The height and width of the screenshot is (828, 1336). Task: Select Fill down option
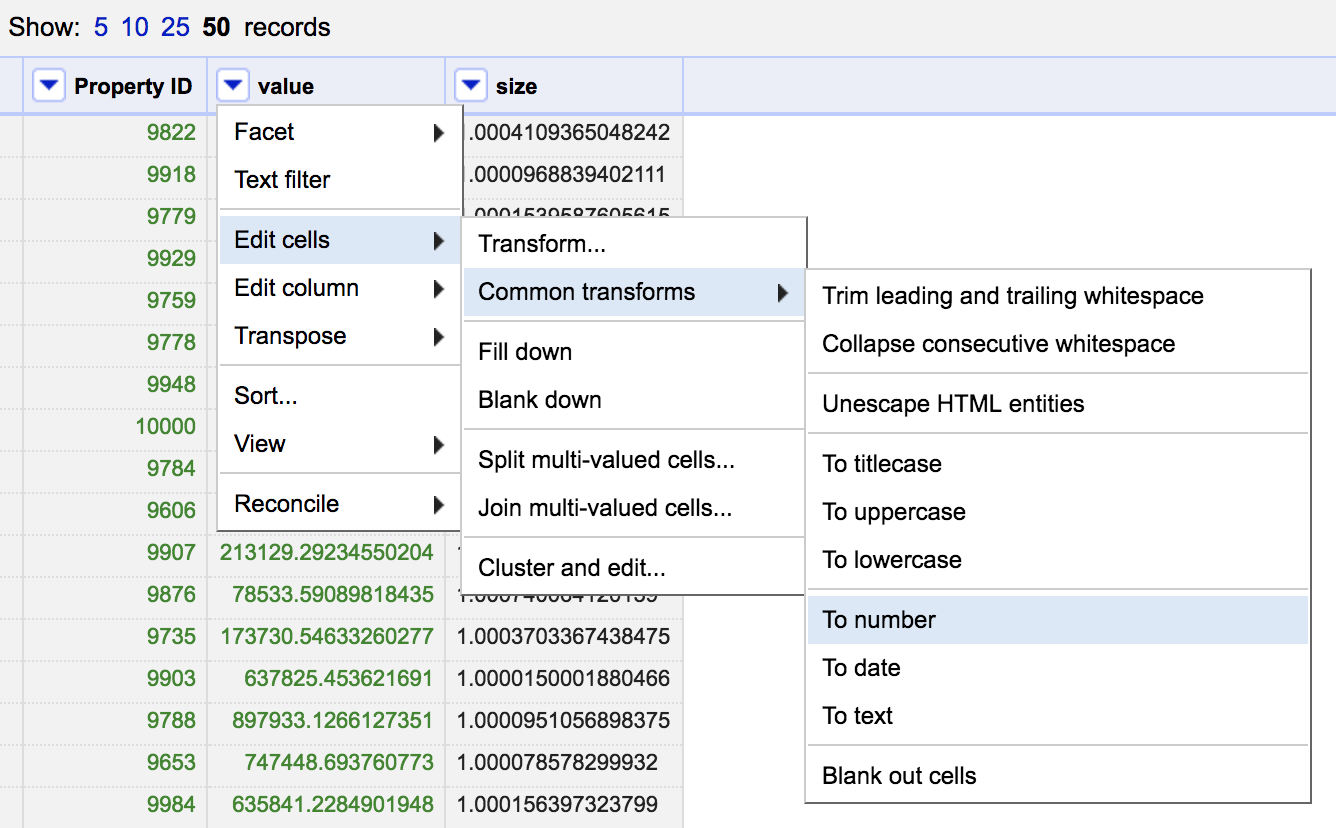click(x=634, y=352)
